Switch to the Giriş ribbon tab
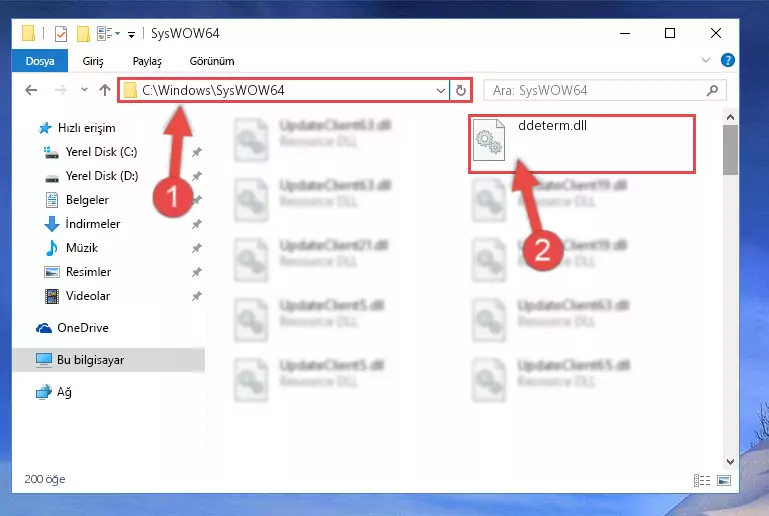The image size is (769, 516). pyautogui.click(x=93, y=61)
